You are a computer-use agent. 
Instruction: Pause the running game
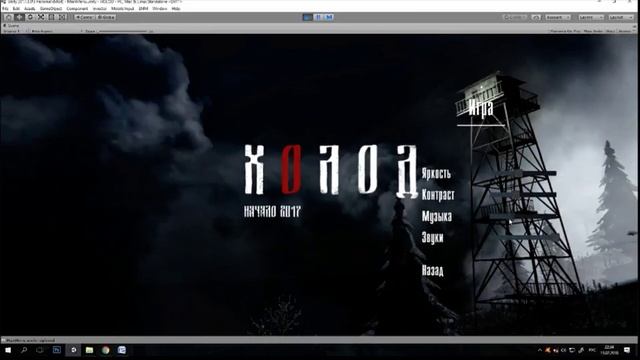[318, 17]
